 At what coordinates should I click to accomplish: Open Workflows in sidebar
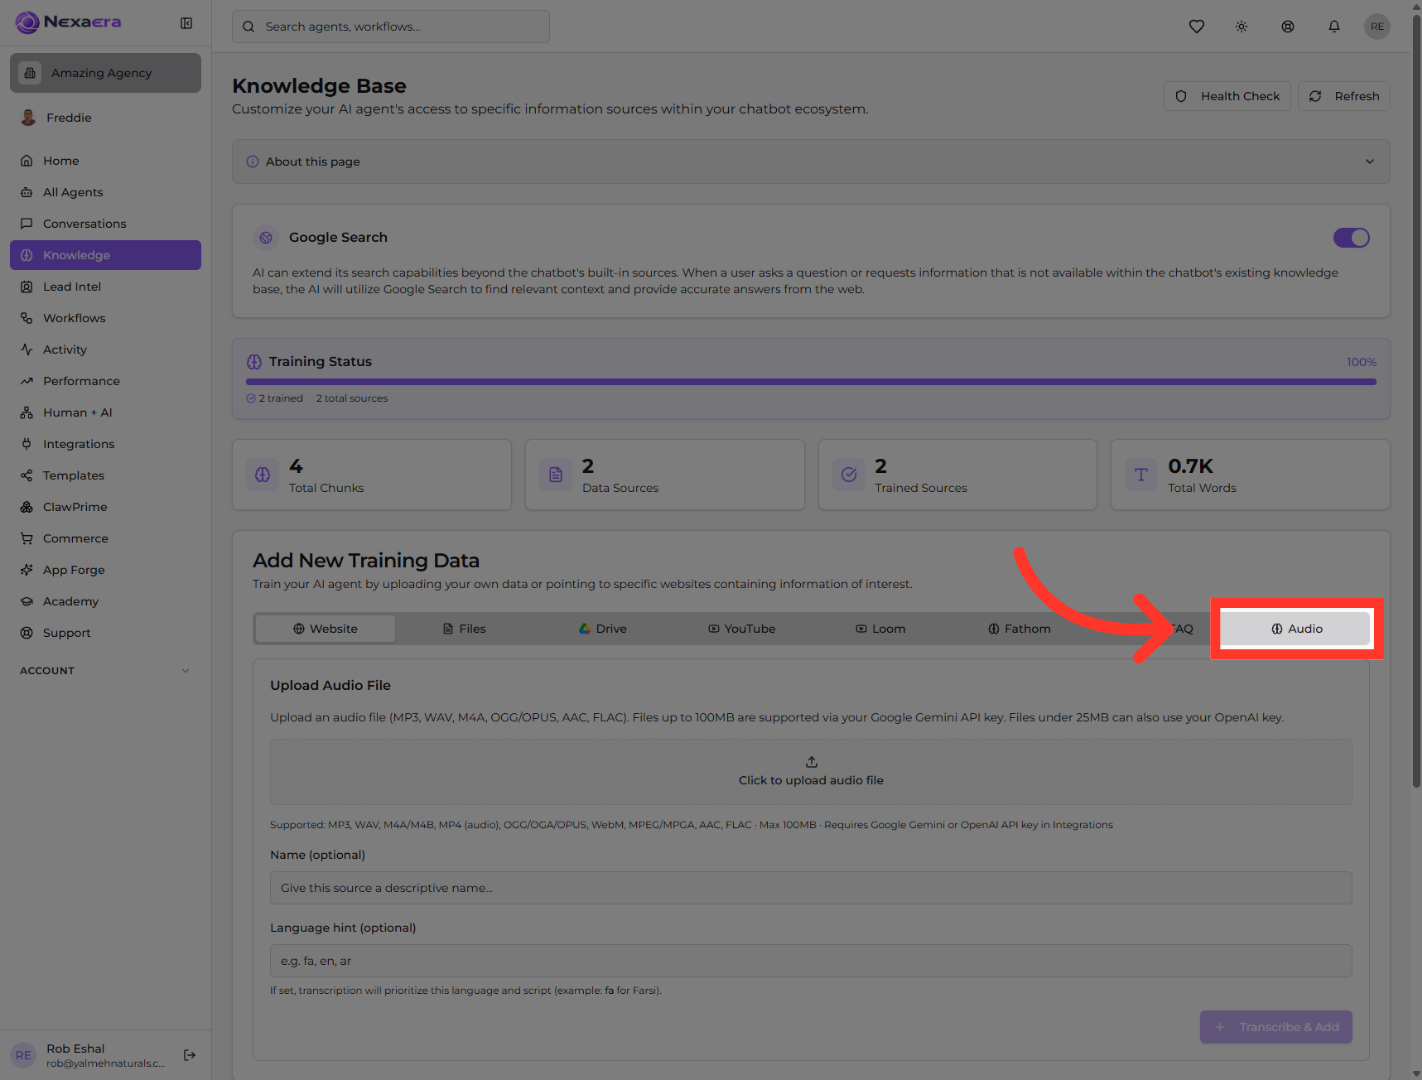105,318
